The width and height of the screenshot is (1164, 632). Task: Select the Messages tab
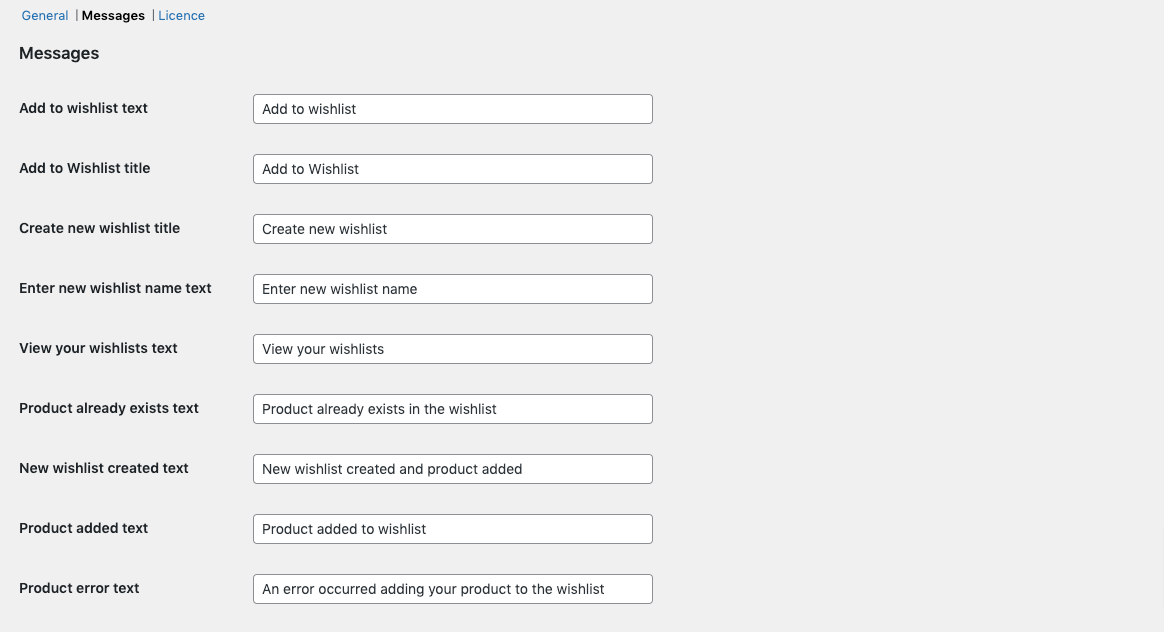coord(113,16)
